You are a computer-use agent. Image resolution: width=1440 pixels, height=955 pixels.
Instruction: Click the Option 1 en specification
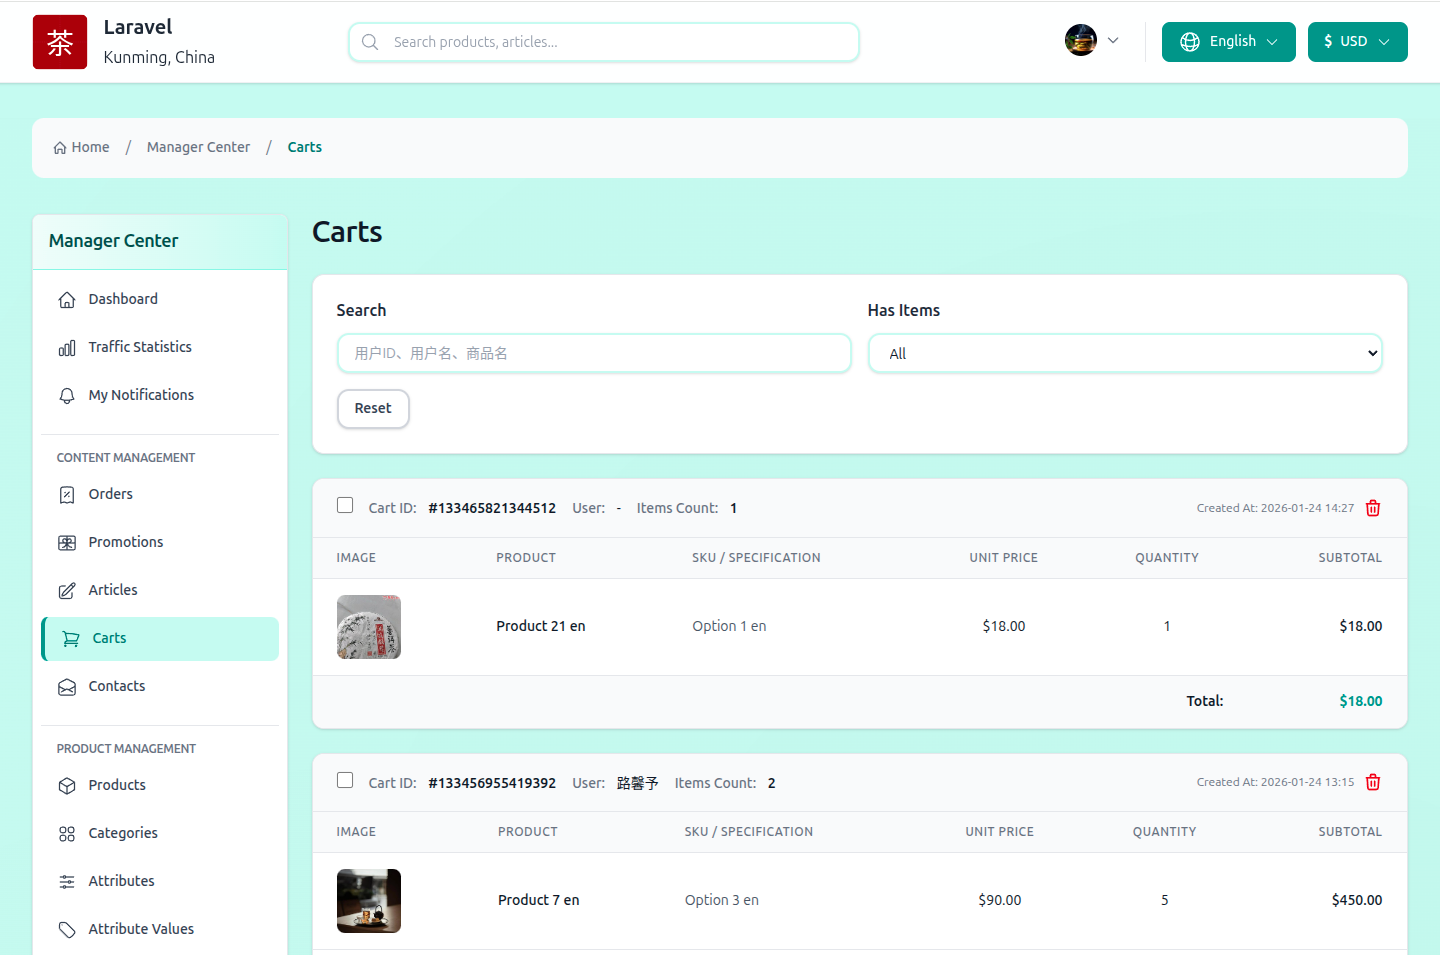pos(729,626)
